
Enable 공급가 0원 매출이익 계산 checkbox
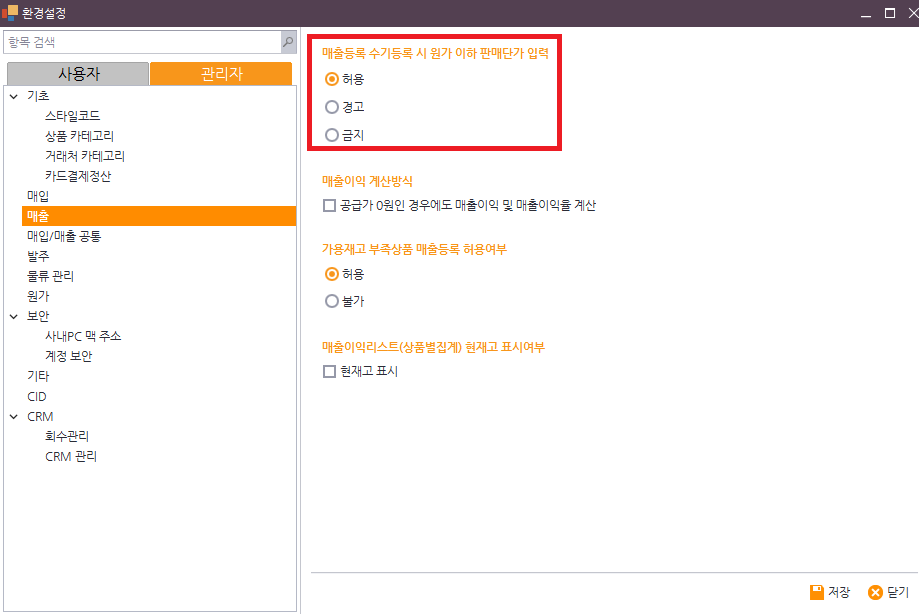pos(329,206)
